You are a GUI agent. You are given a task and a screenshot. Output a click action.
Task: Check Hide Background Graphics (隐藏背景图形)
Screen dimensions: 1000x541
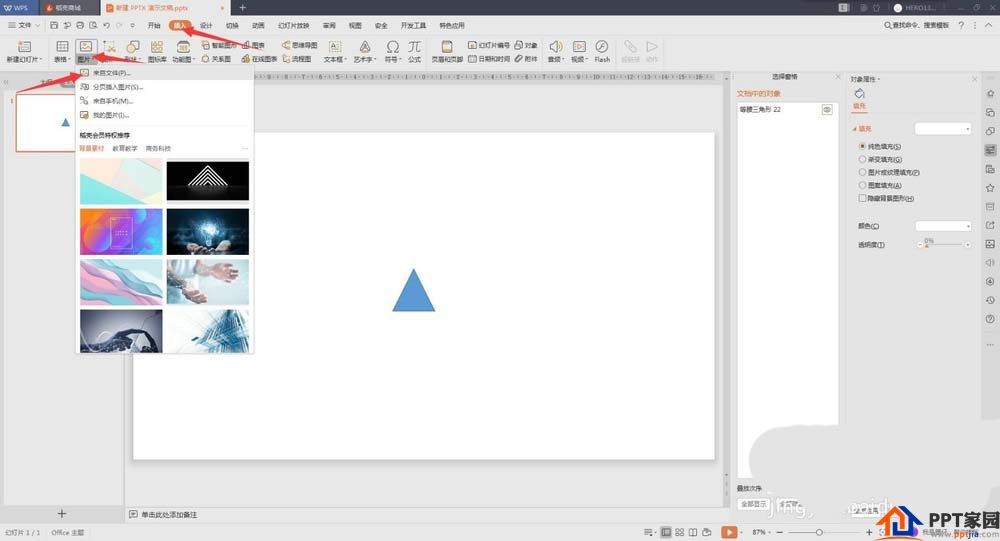tap(862, 198)
